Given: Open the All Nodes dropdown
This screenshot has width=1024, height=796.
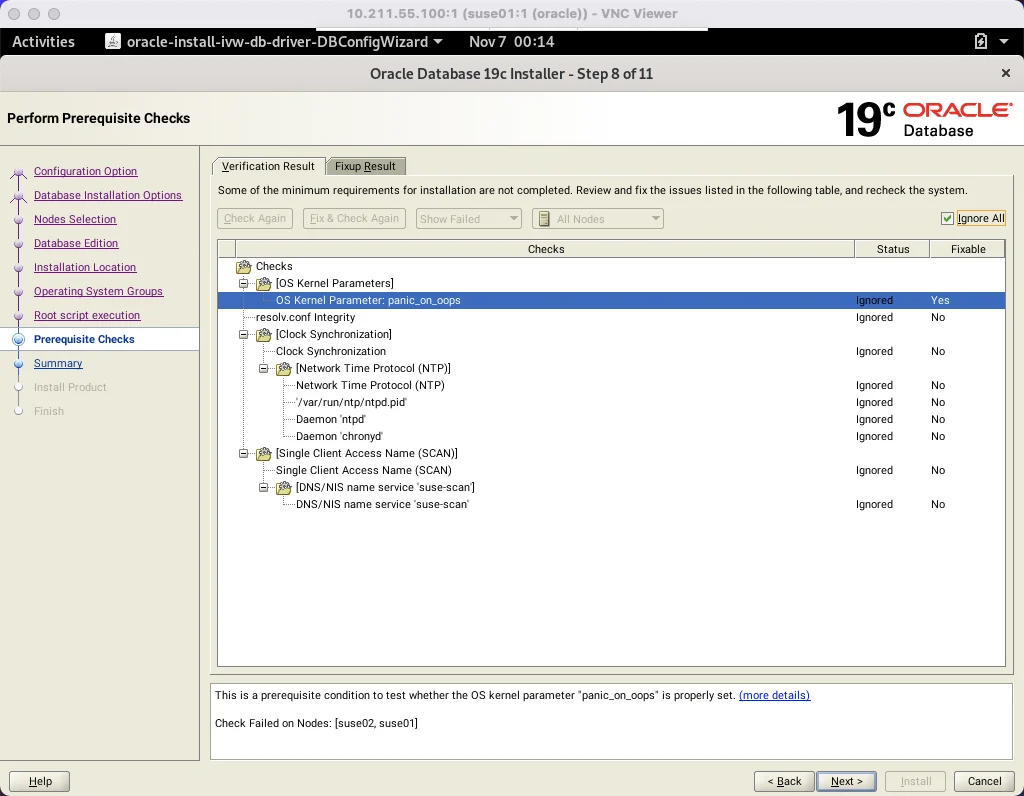Looking at the screenshot, I should click(x=598, y=219).
